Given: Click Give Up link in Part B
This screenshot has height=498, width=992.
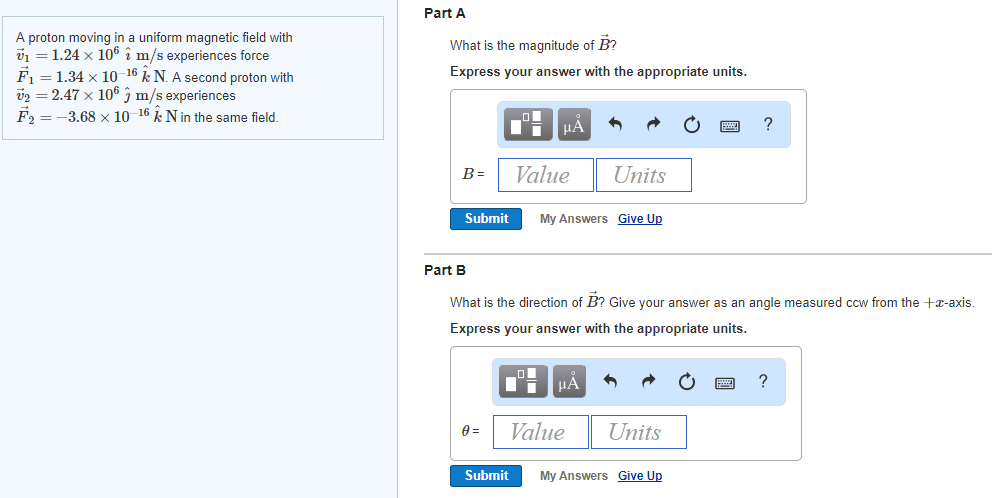Looking at the screenshot, I should (x=639, y=476).
